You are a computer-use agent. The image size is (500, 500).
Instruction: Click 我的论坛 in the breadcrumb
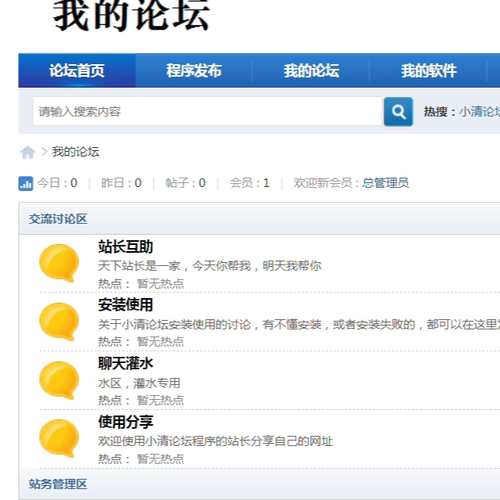(x=76, y=152)
